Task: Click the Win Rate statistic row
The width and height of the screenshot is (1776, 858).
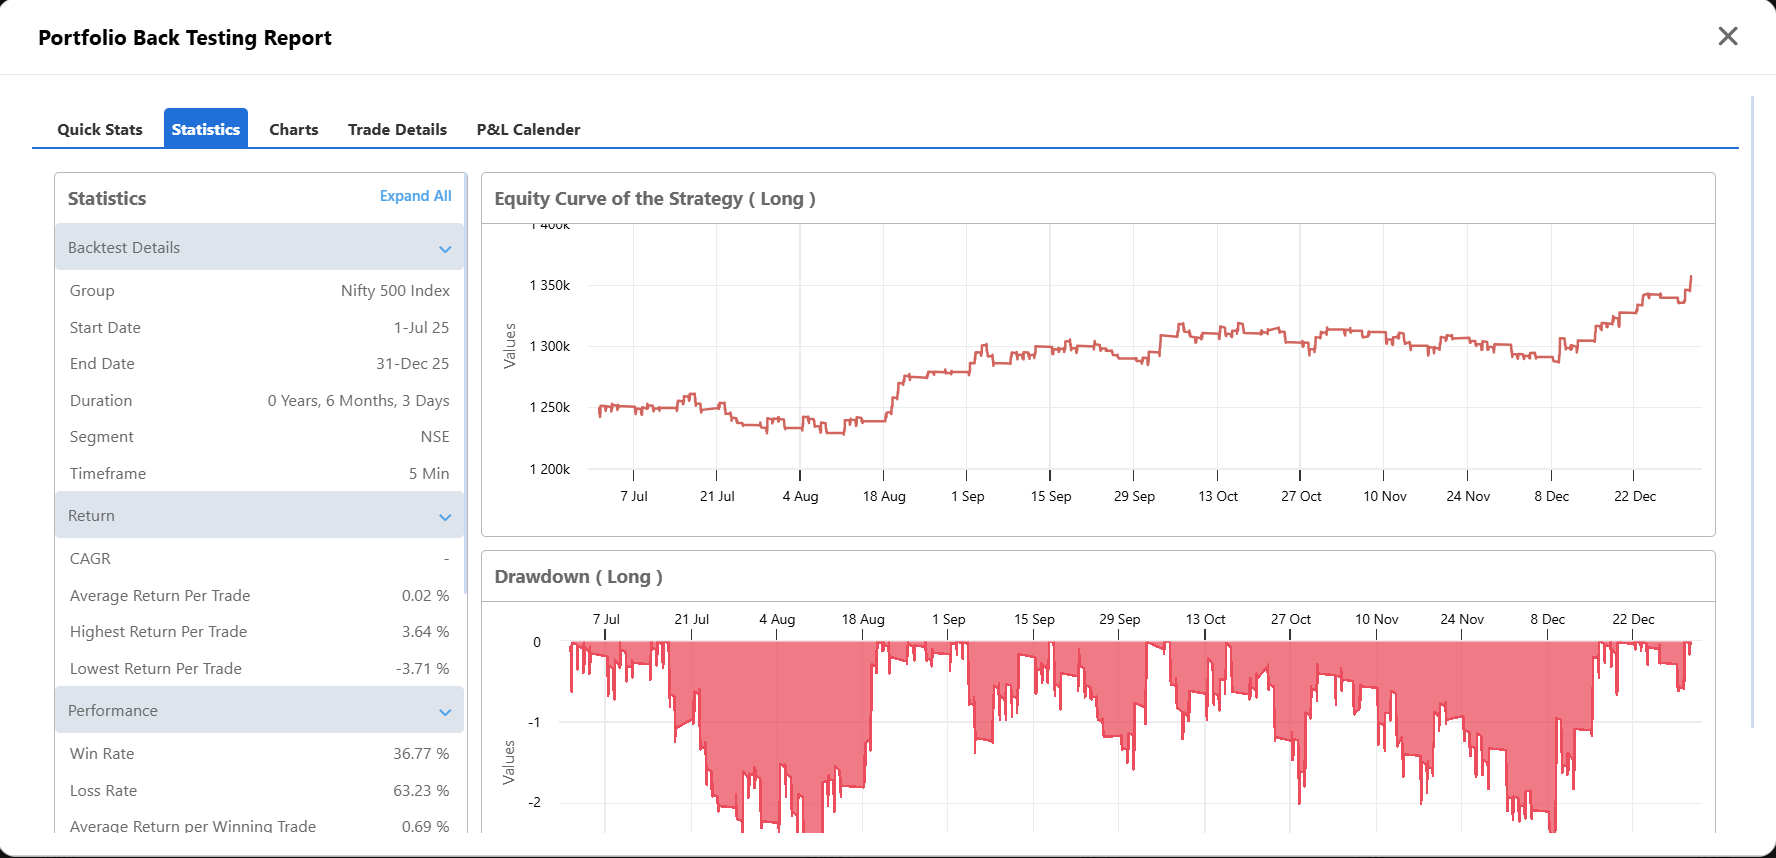Action: 260,753
